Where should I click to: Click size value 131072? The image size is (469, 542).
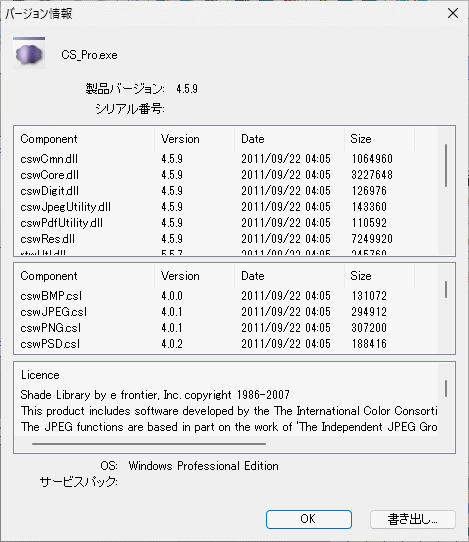pyautogui.click(x=369, y=296)
